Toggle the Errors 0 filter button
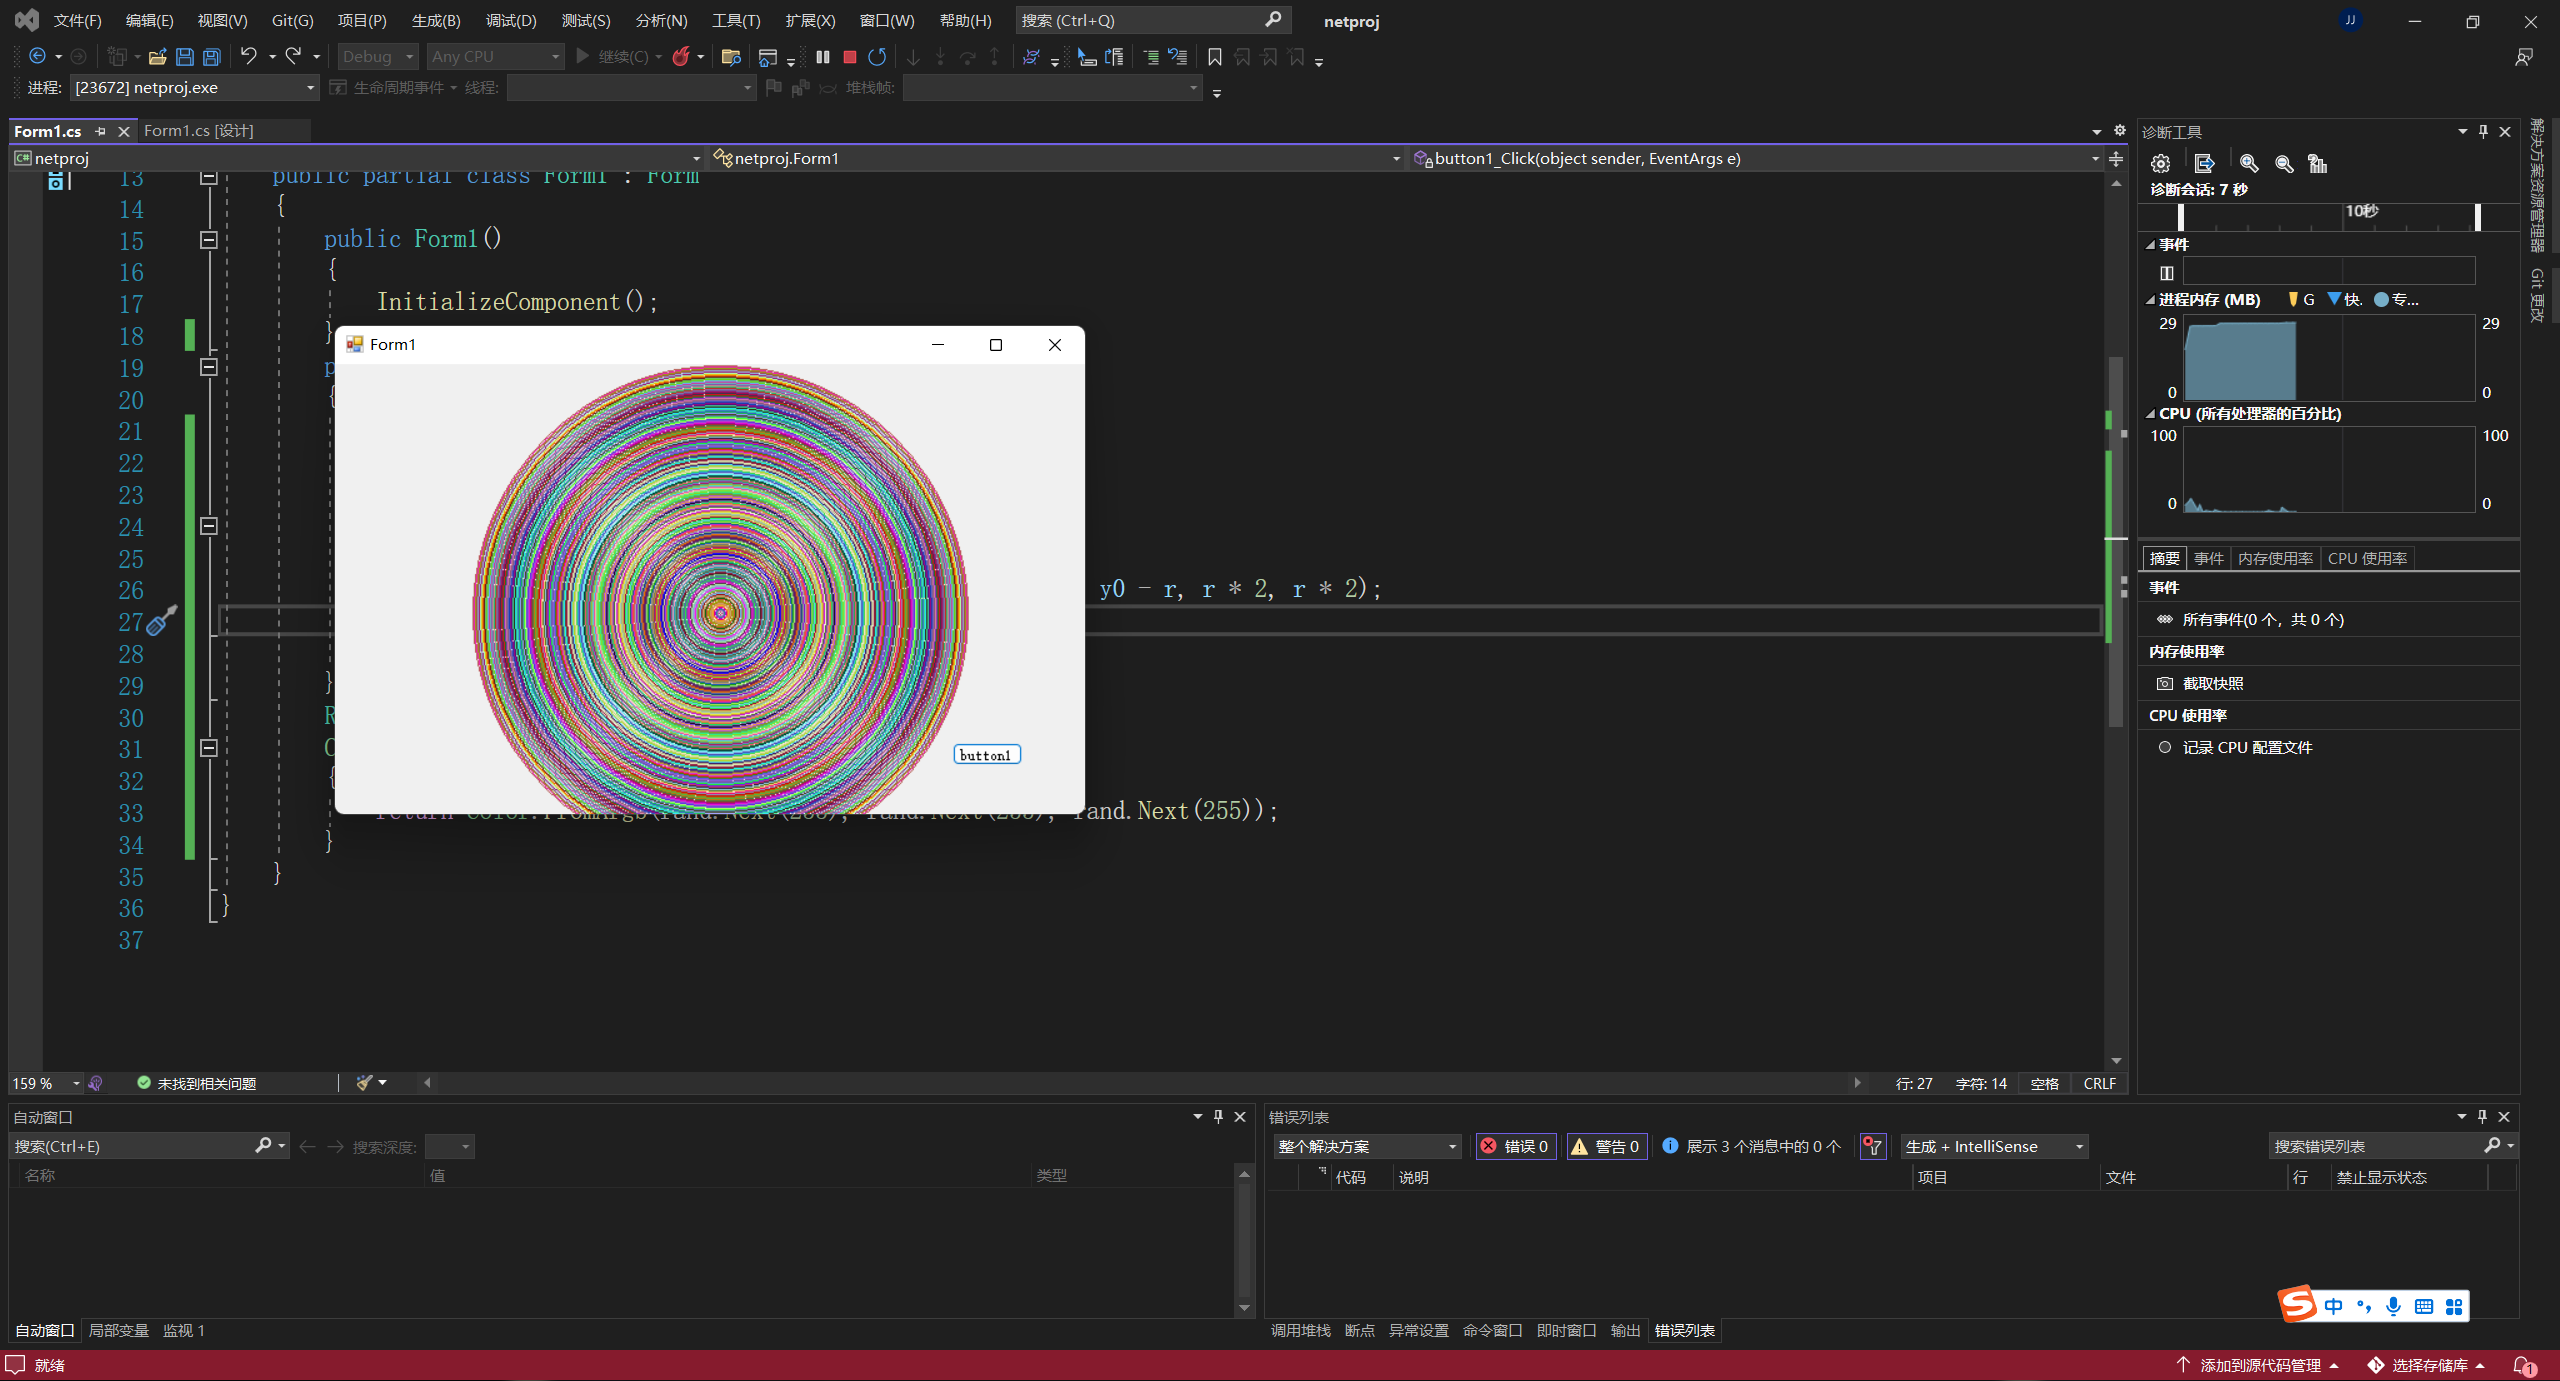This screenshot has height=1381, width=2560. [x=1515, y=1146]
